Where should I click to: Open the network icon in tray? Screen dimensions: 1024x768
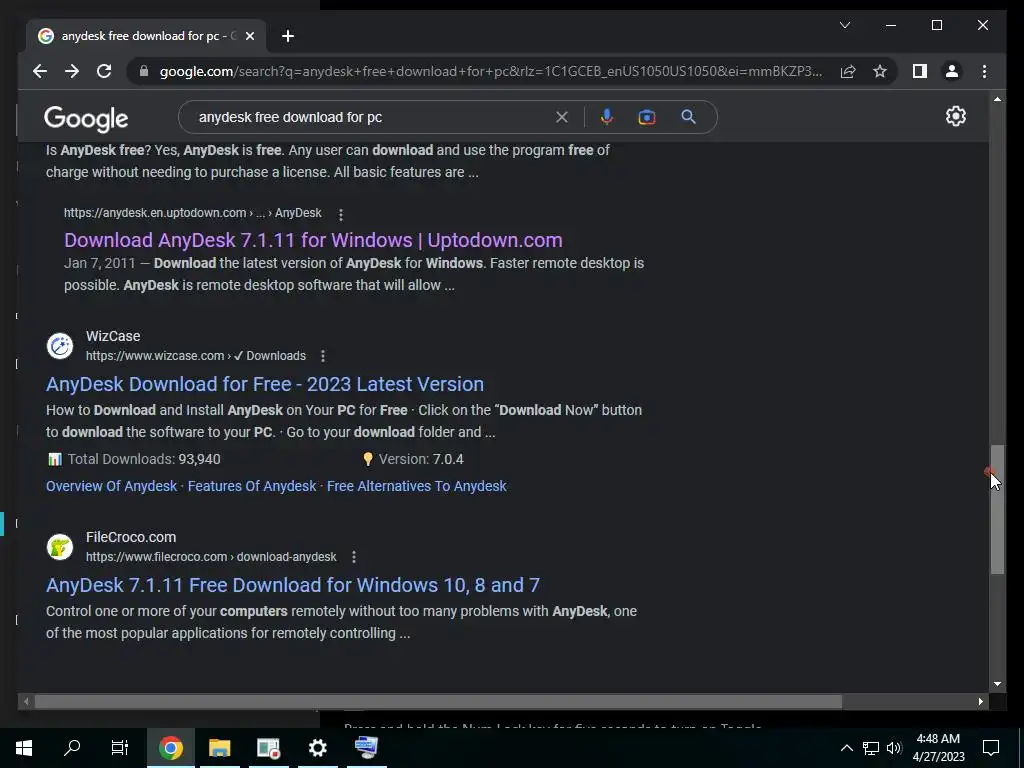pyautogui.click(x=871, y=748)
